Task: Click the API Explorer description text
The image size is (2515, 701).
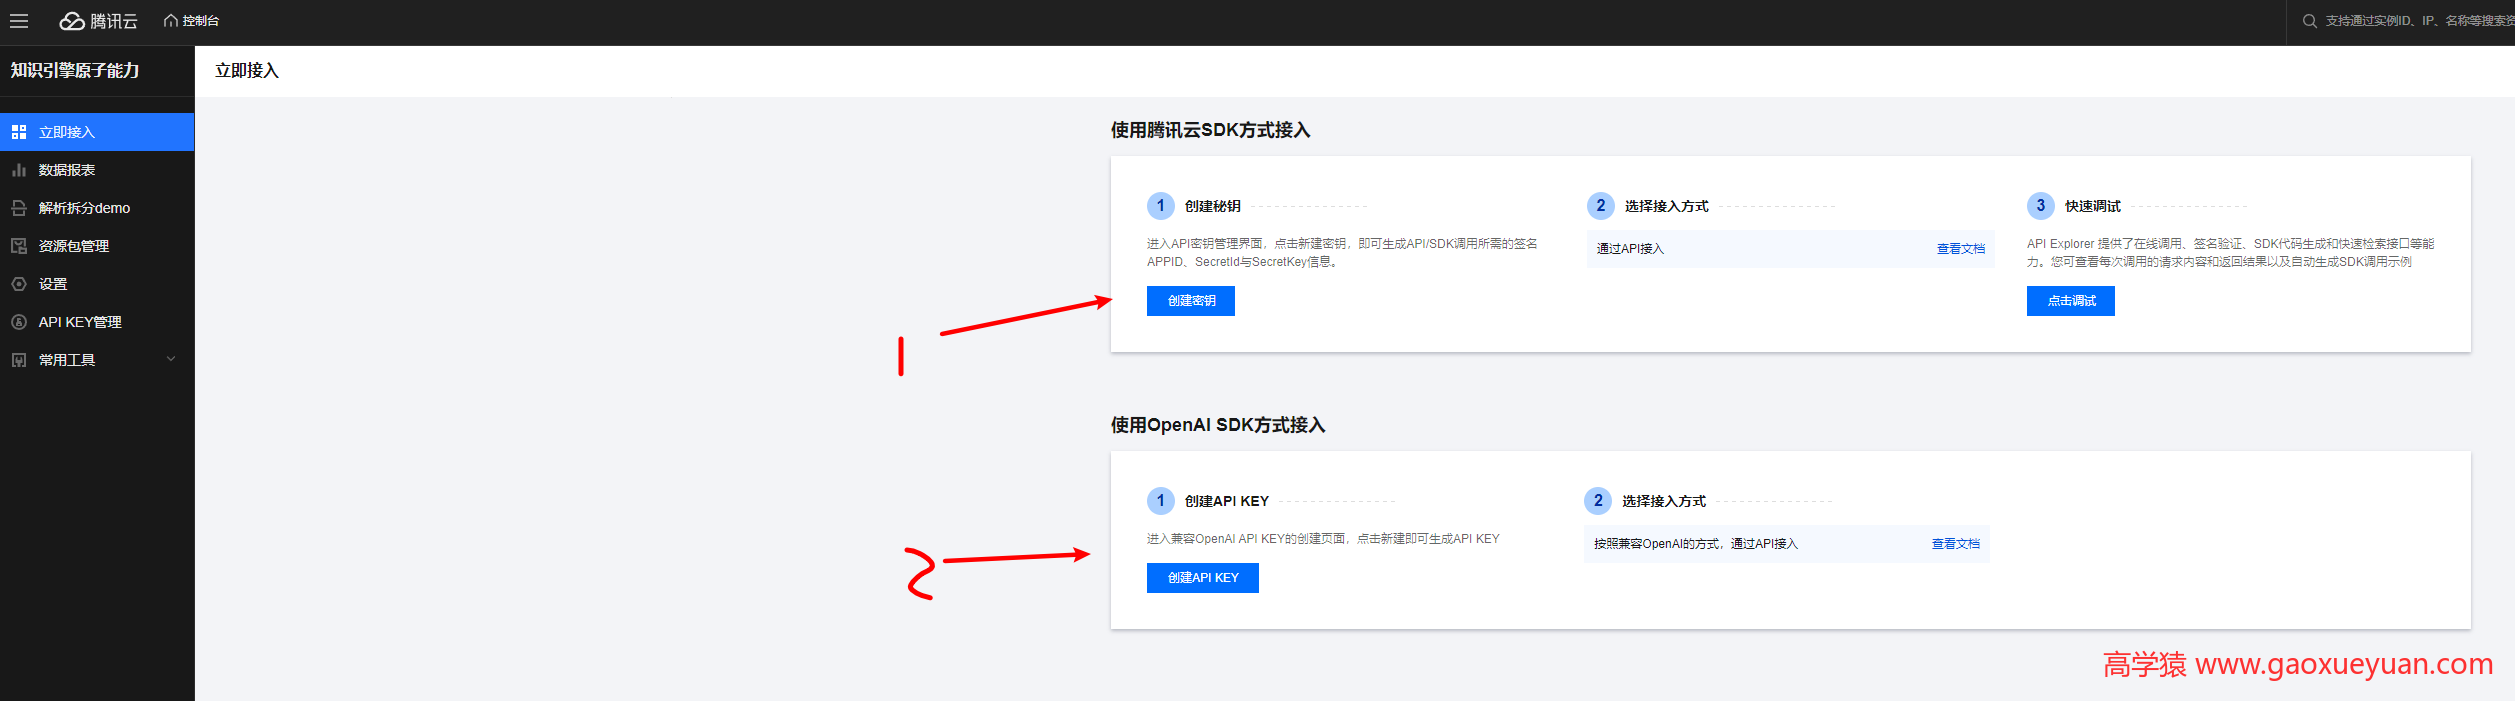Action: 2230,253
